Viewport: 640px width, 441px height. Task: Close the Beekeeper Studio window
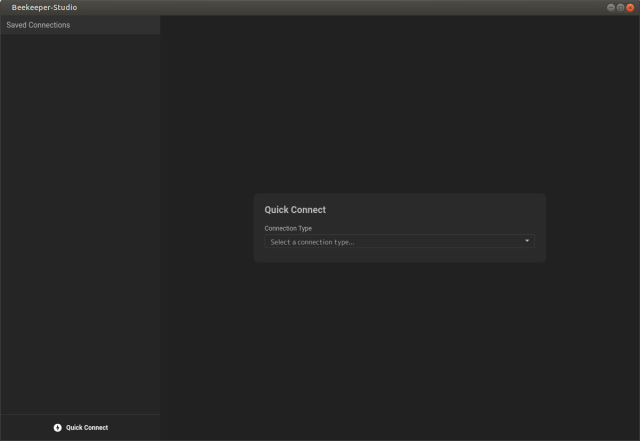[631, 7]
